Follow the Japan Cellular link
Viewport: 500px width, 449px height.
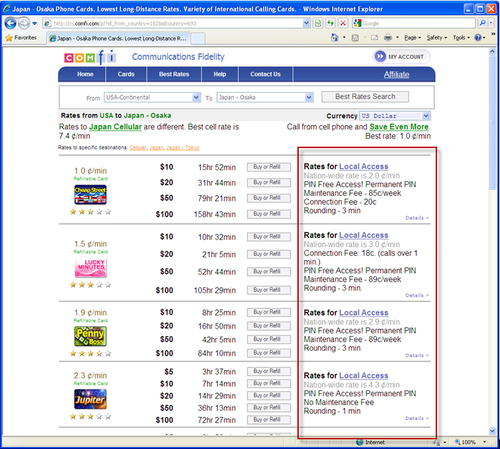[115, 127]
